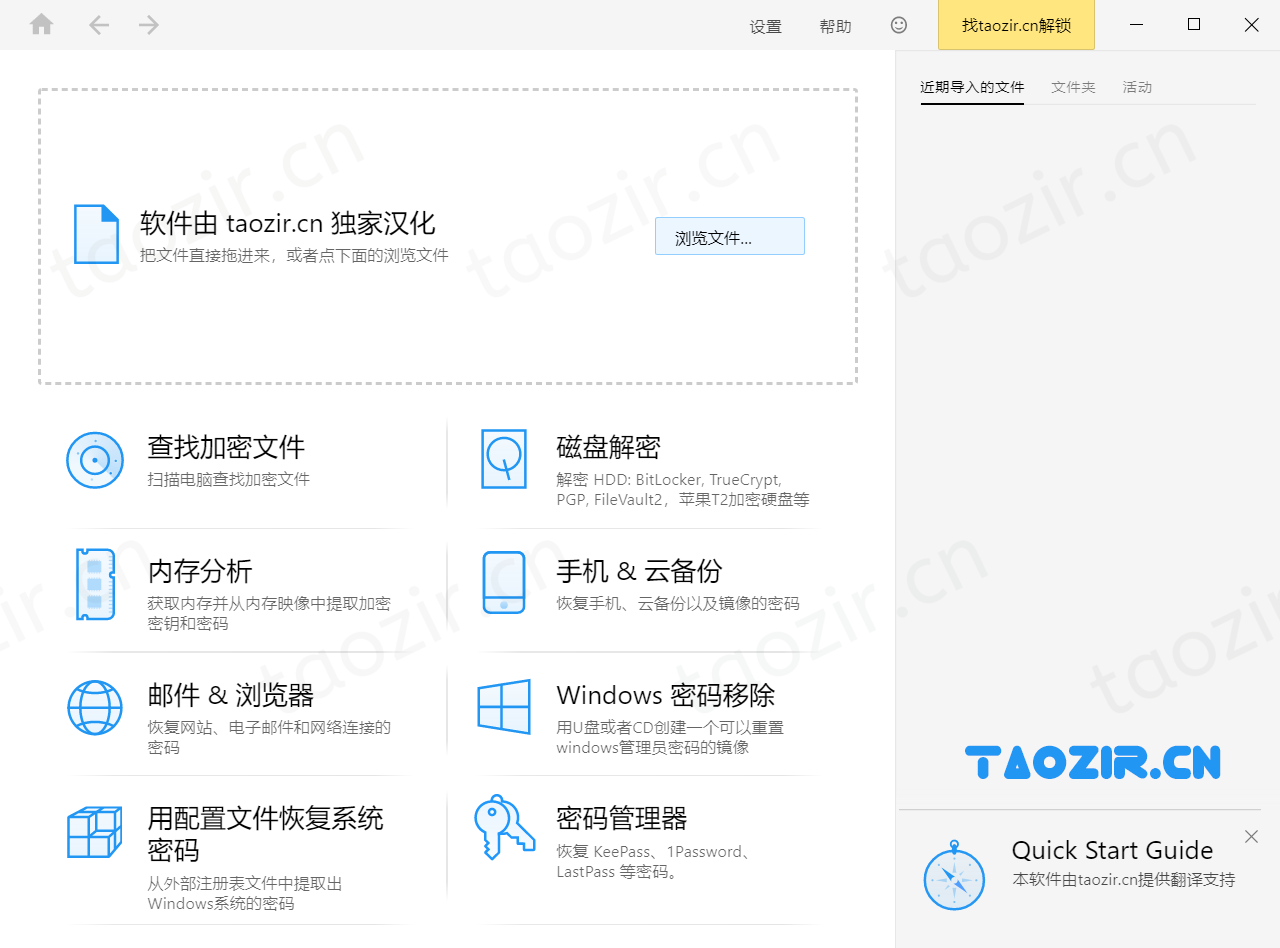Open the Quick Start Guide compass icon
Screen dimensions: 1280x948
(955, 872)
